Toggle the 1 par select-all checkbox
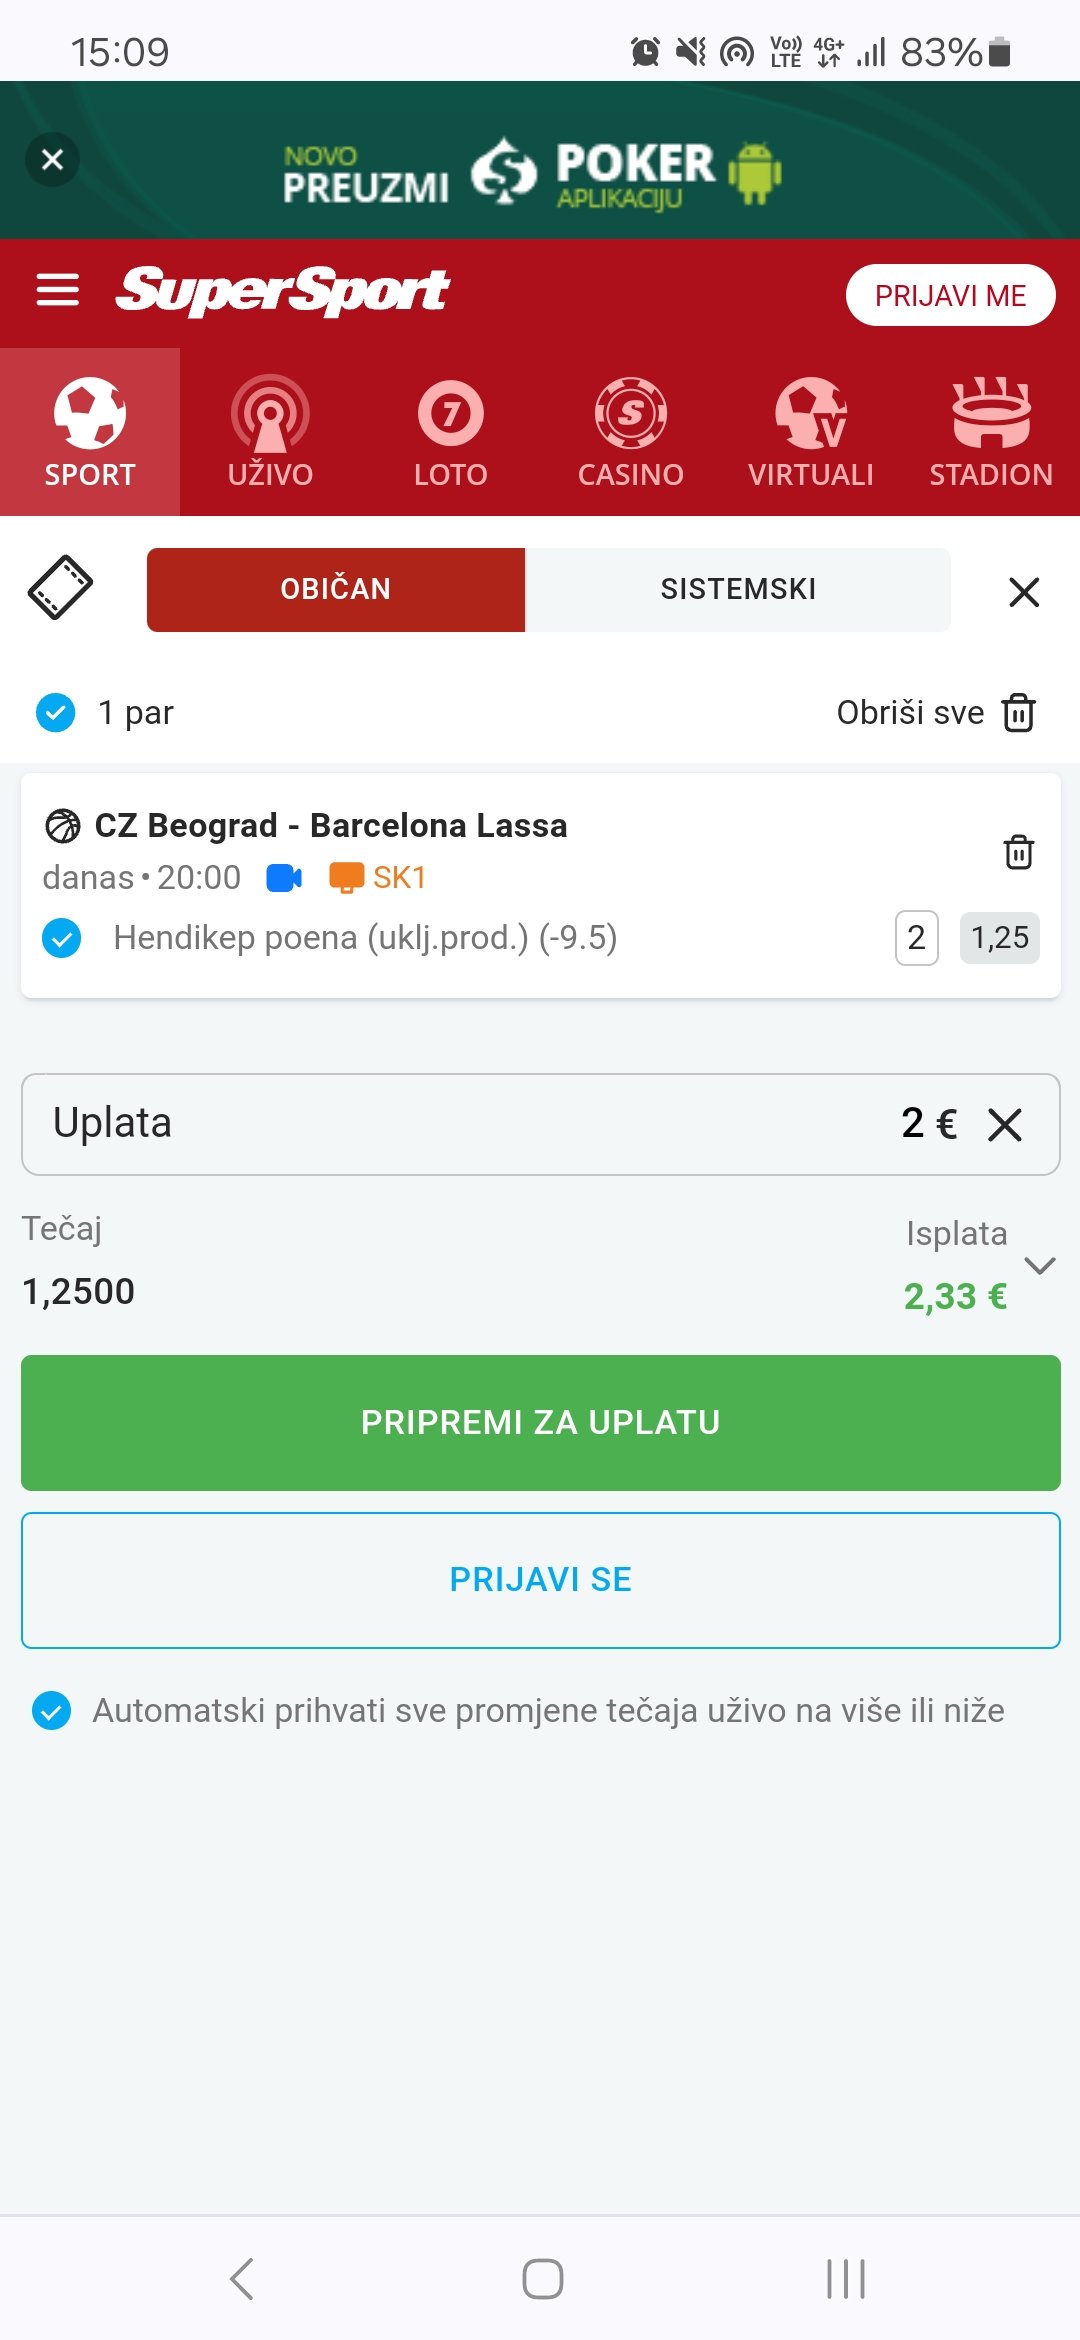Image resolution: width=1080 pixels, height=2340 pixels. pyautogui.click(x=56, y=713)
